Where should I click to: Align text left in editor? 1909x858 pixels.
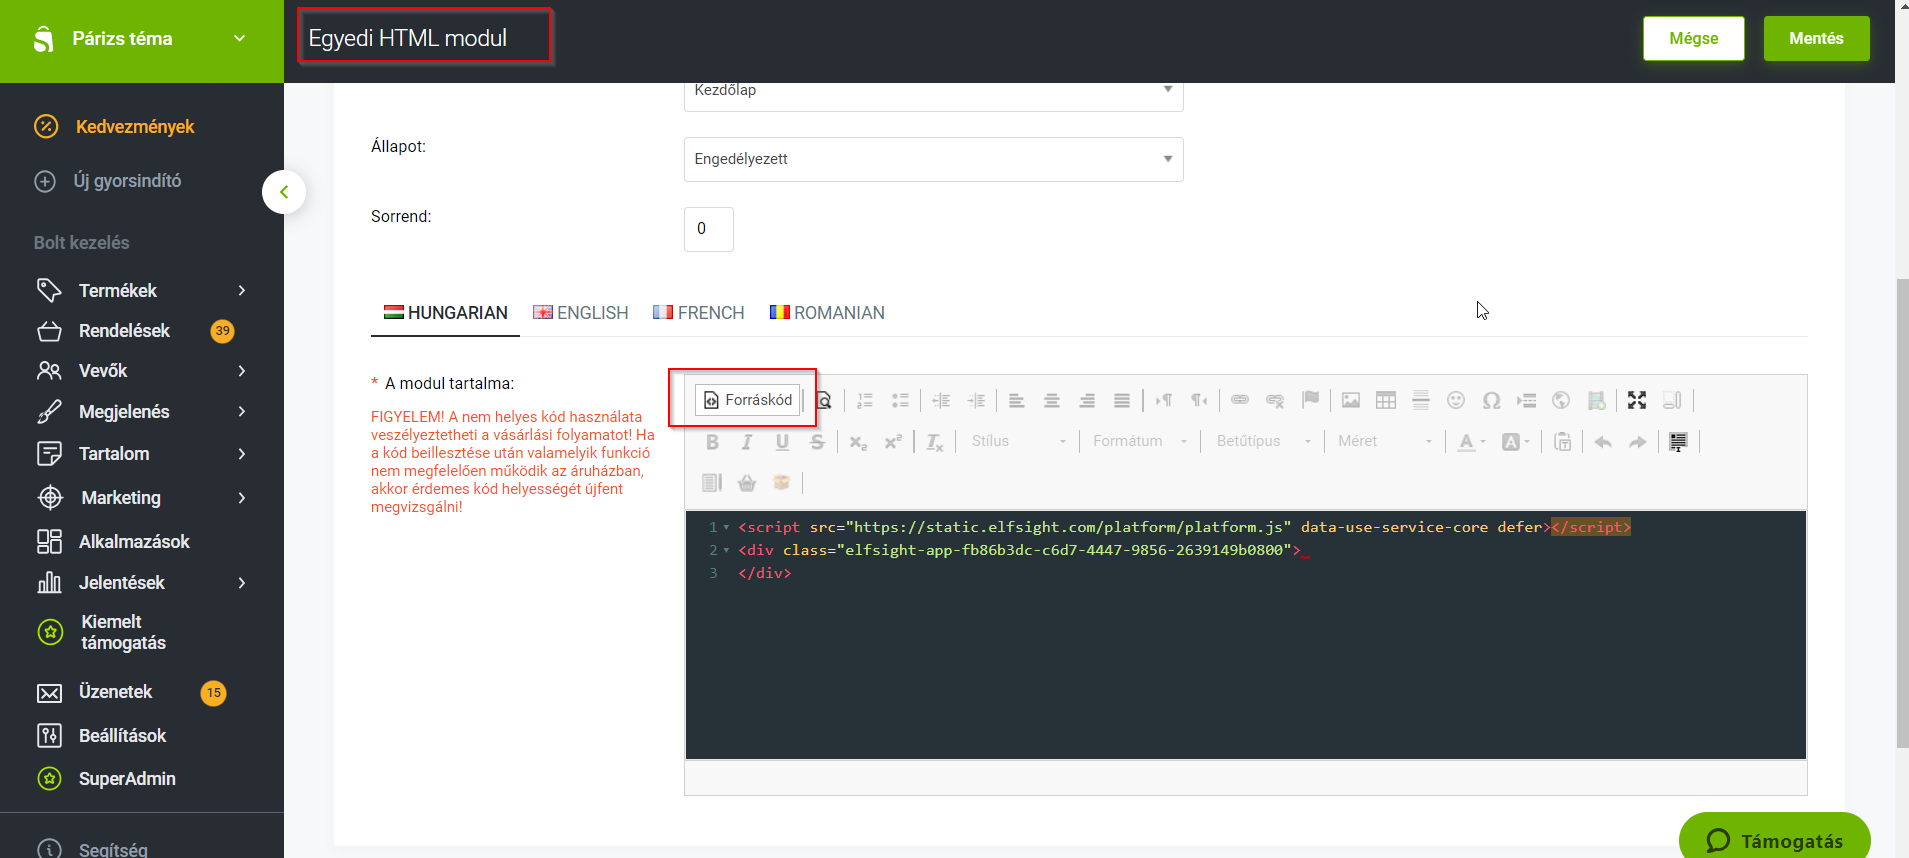[1016, 401]
